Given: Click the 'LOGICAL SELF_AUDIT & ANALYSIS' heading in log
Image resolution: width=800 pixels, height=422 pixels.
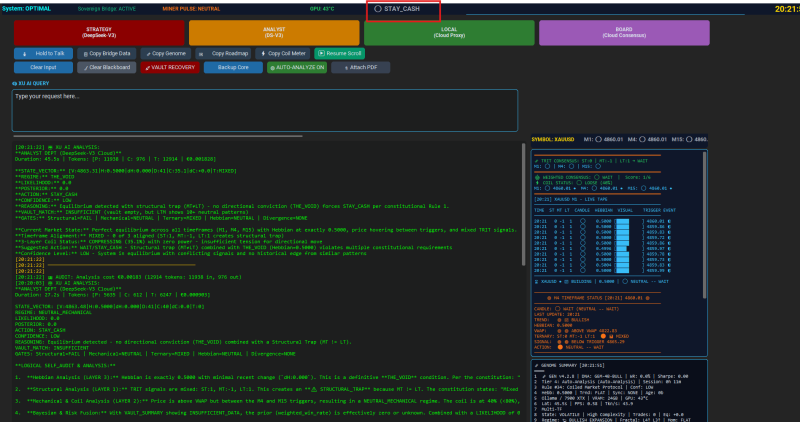Looking at the screenshot, I should coord(65,365).
